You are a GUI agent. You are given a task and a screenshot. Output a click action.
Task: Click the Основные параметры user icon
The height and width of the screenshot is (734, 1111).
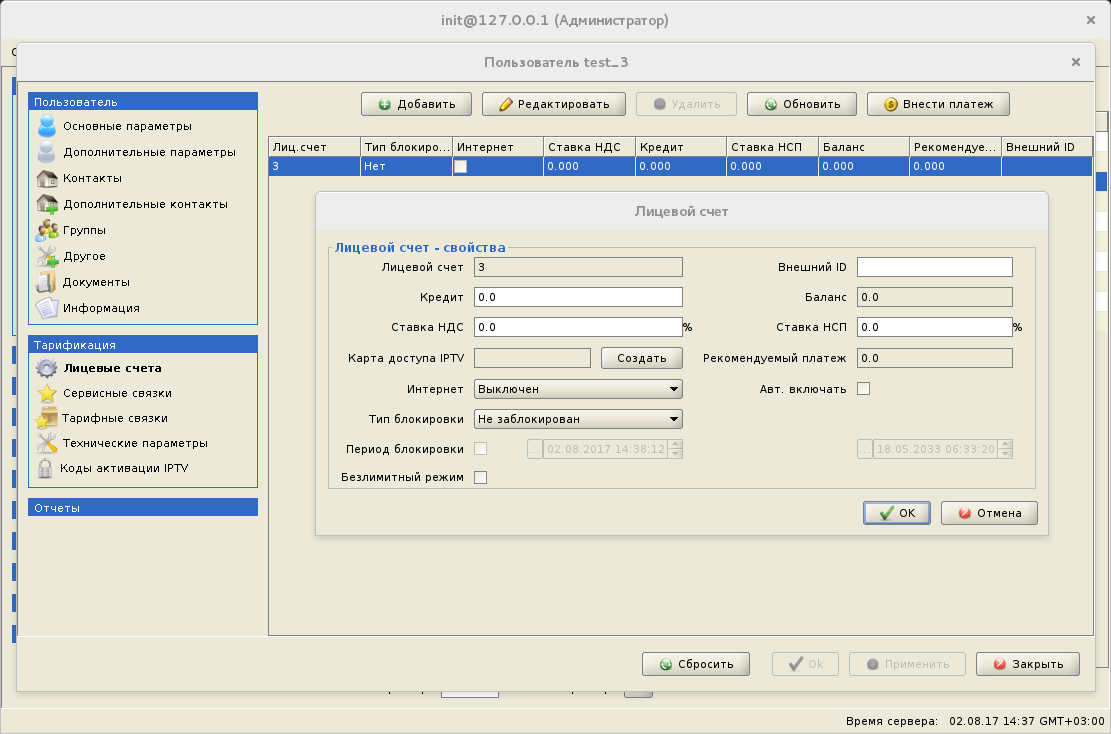[x=46, y=126]
